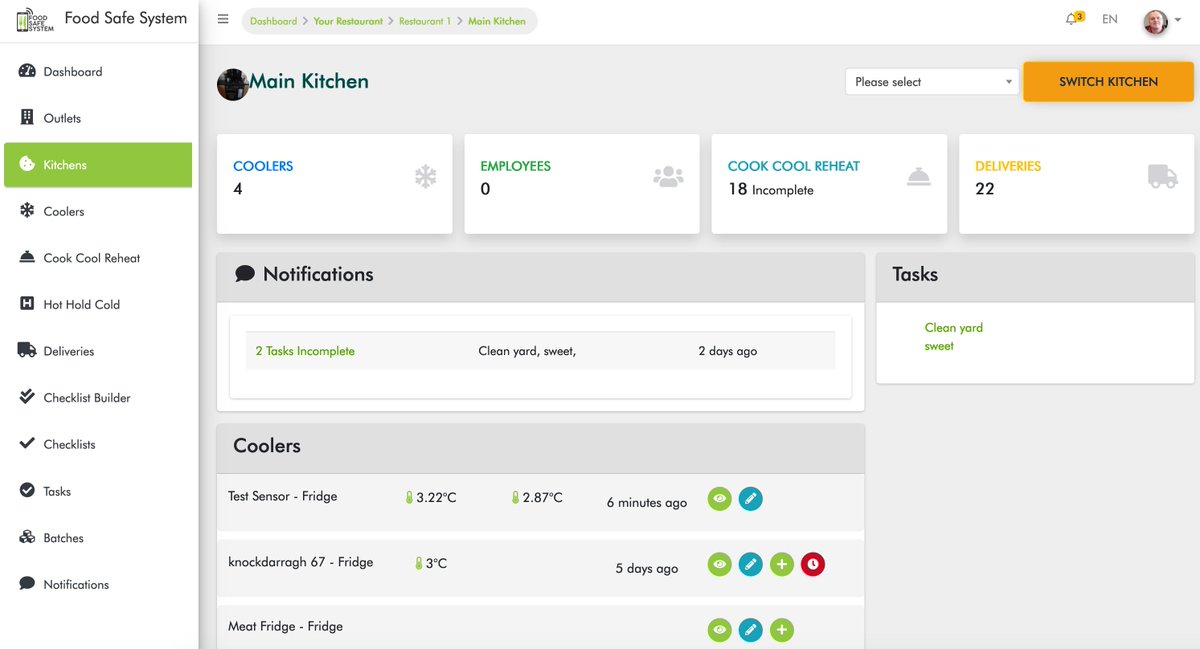Screen dimensions: 1200x649
Task: Open Dashboard in the sidebar
Action: (98, 72)
